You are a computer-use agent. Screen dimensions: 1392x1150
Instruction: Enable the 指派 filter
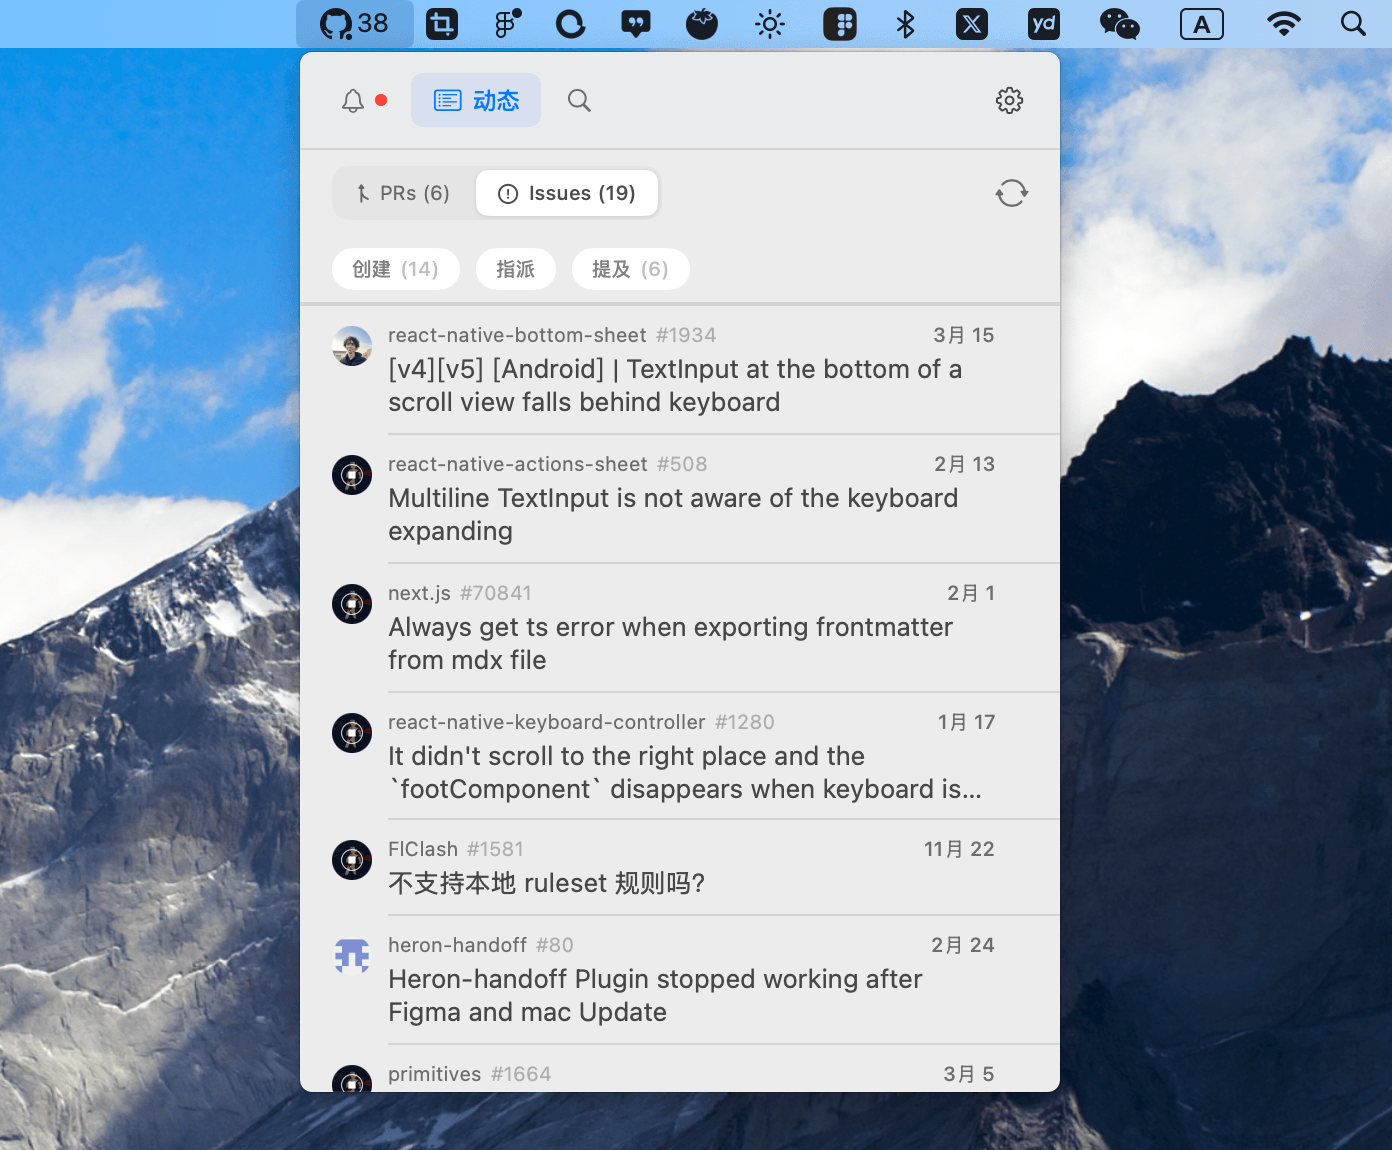515,268
